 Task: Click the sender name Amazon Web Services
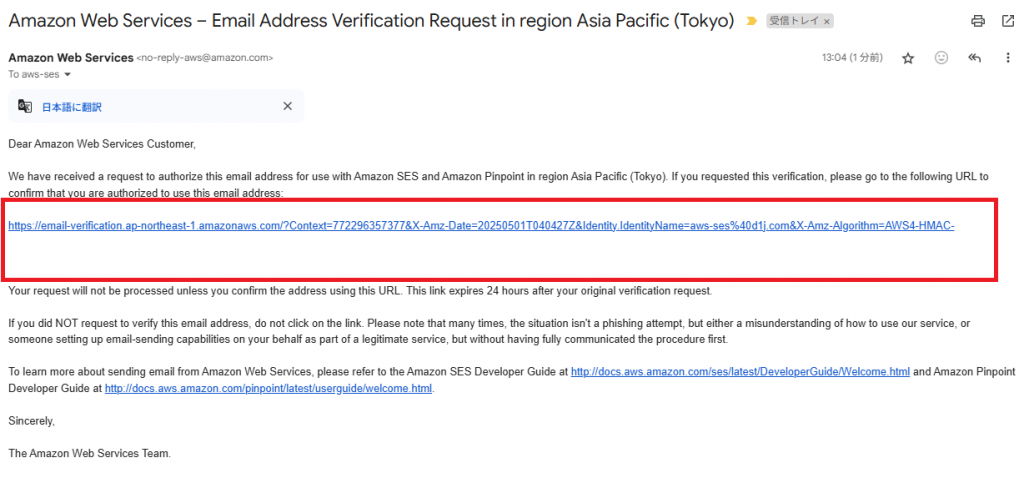[x=71, y=57]
